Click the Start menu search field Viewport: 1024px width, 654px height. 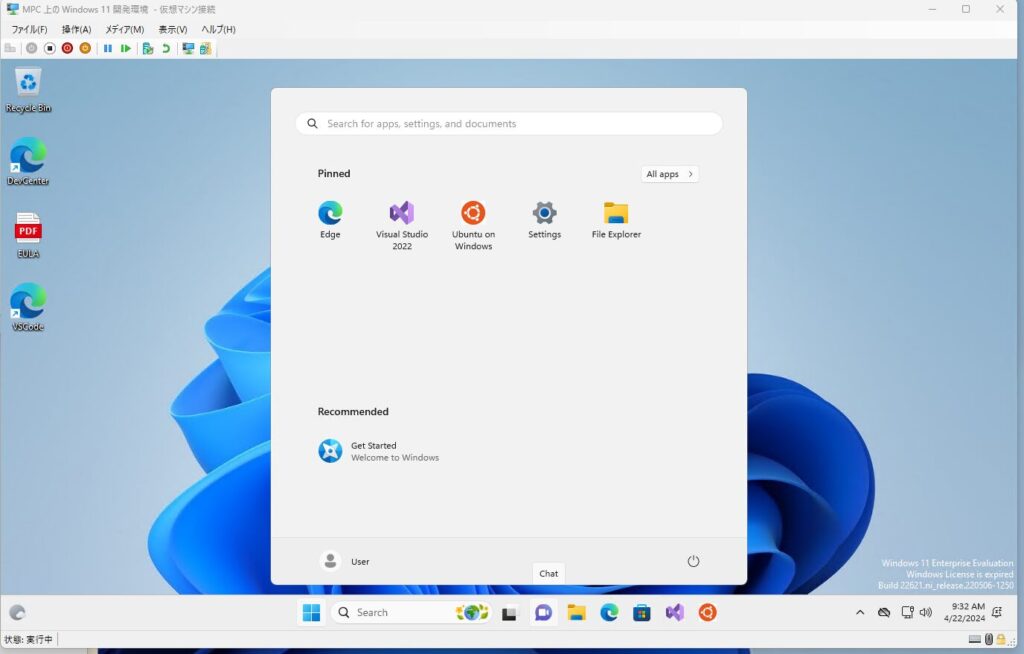point(509,123)
